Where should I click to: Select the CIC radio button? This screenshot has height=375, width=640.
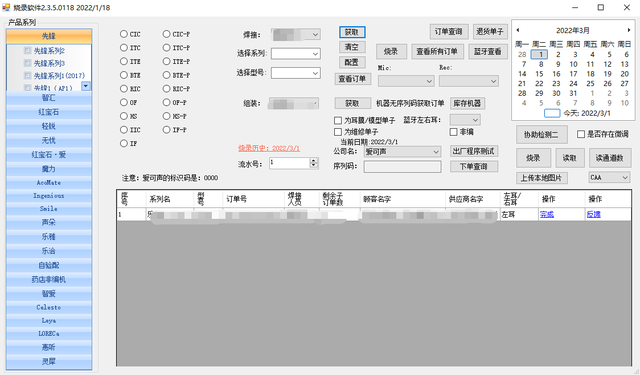pos(124,34)
